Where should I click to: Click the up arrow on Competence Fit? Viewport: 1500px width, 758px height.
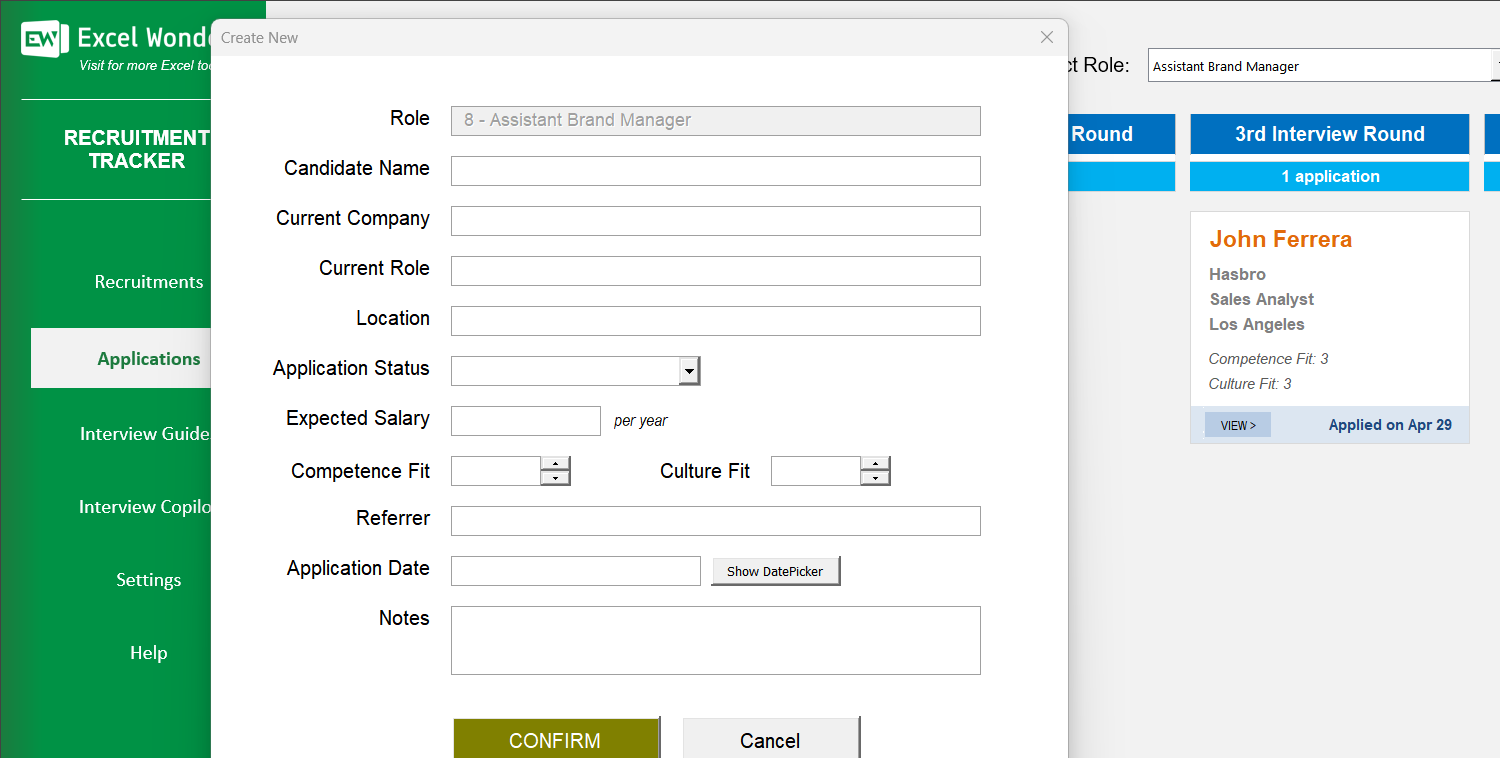[x=556, y=463]
